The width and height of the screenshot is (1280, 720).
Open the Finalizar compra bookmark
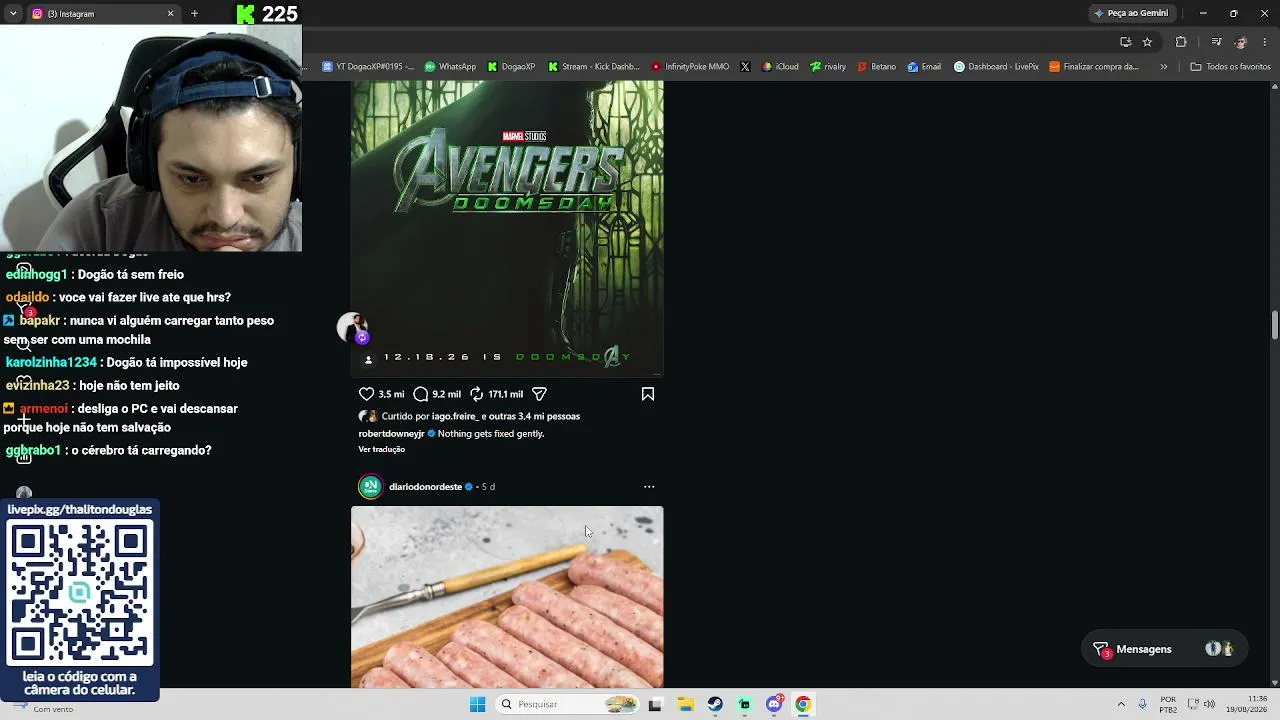1094,67
